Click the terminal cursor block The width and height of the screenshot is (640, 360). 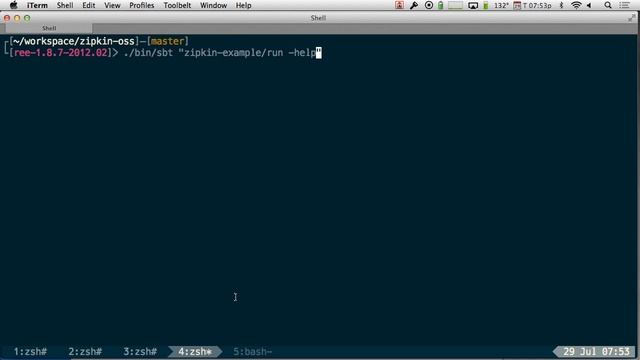pyautogui.click(x=319, y=53)
